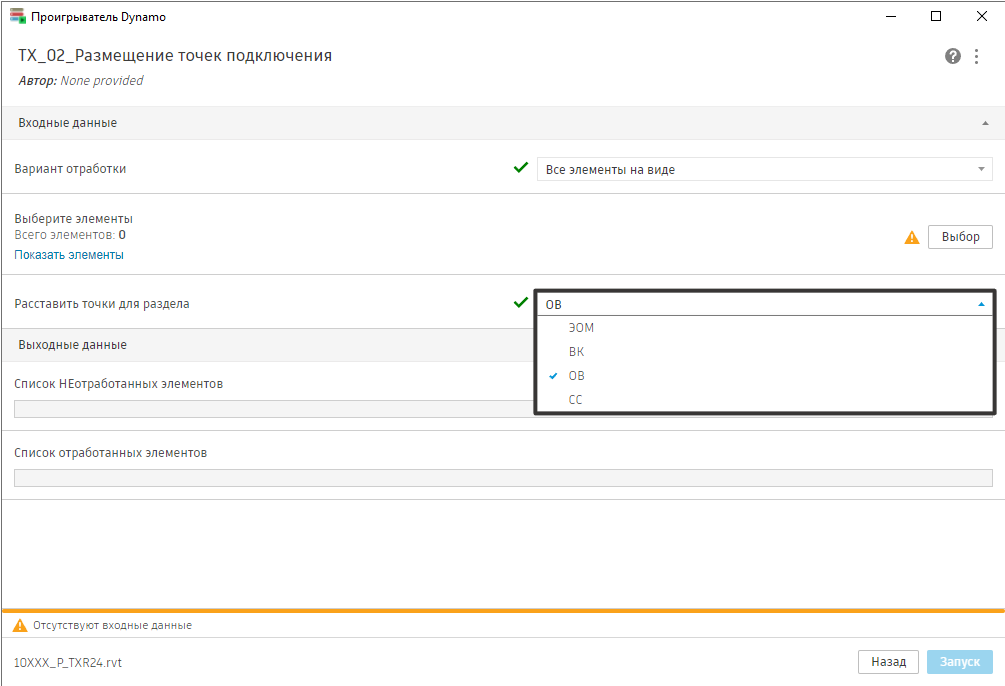Click the Dynamo Player app icon in title bar
1005x686 pixels.
point(17,16)
